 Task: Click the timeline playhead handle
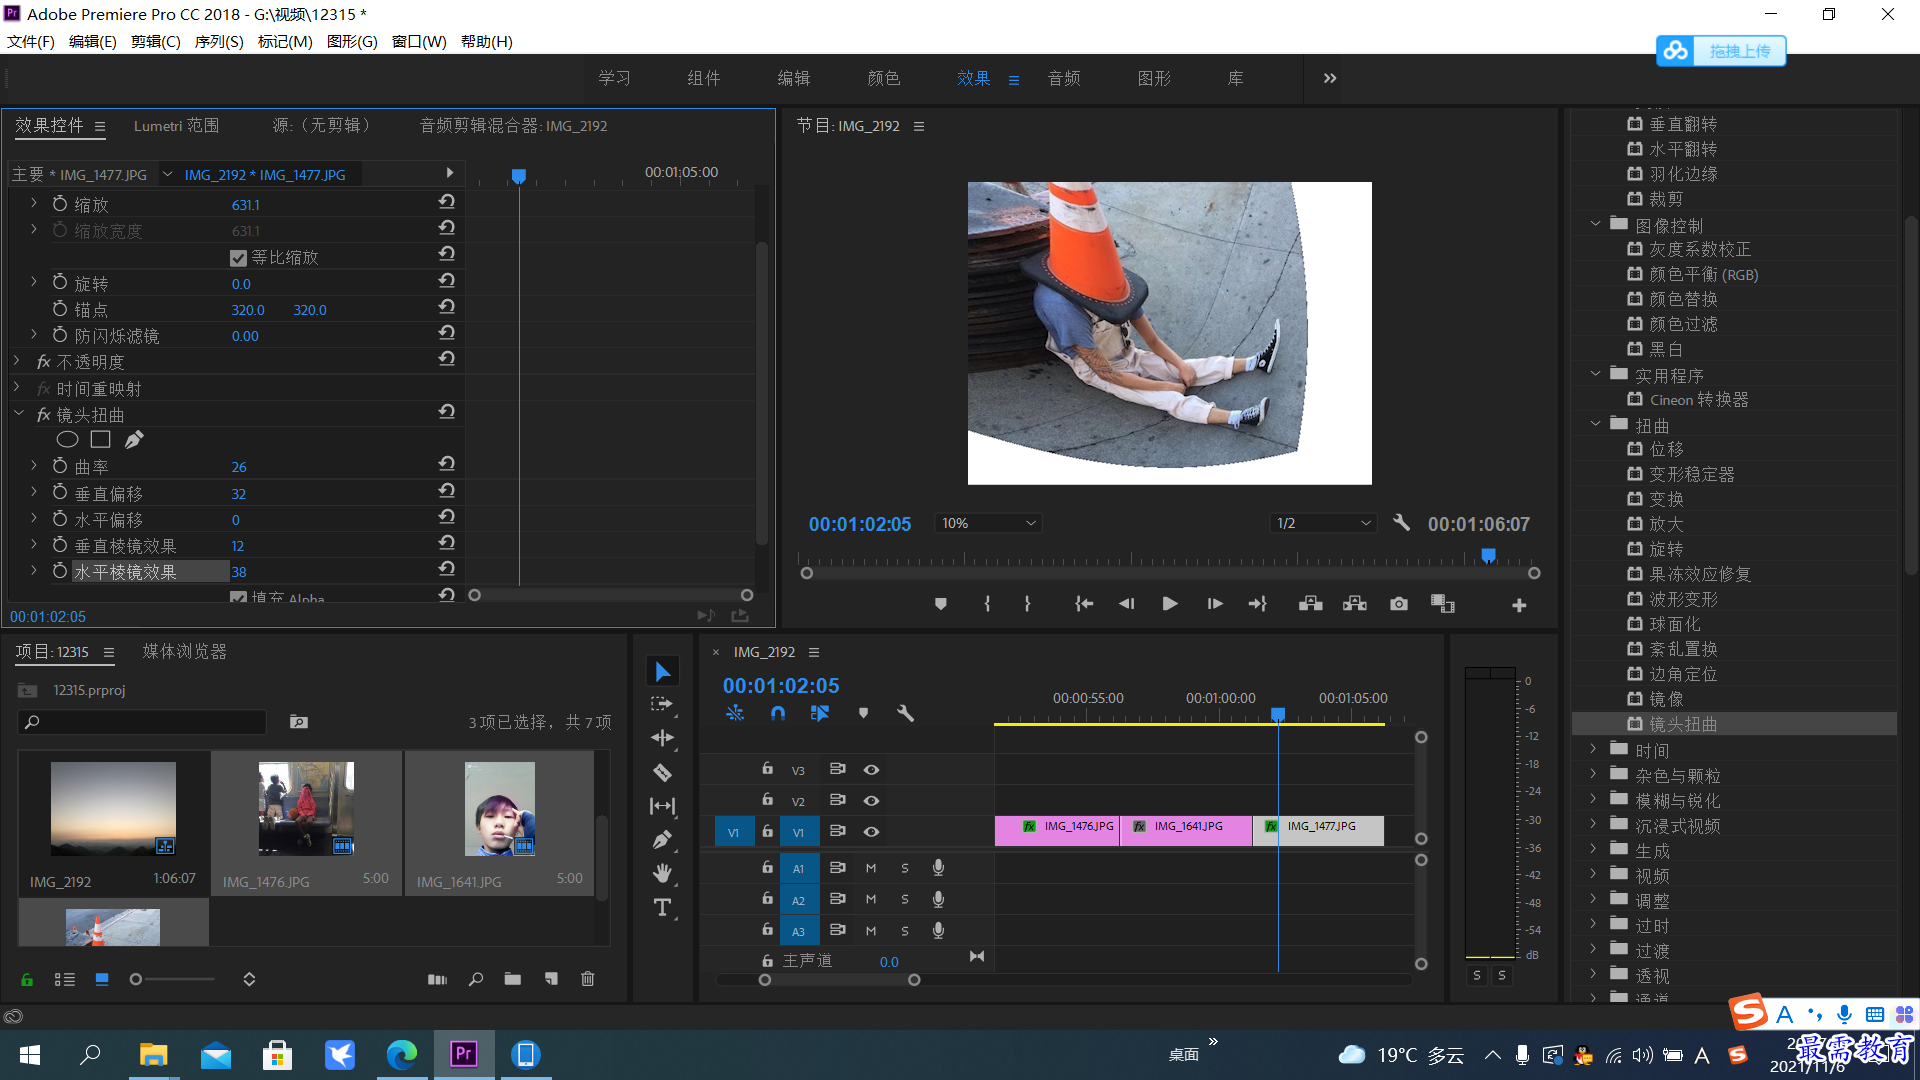tap(1278, 714)
